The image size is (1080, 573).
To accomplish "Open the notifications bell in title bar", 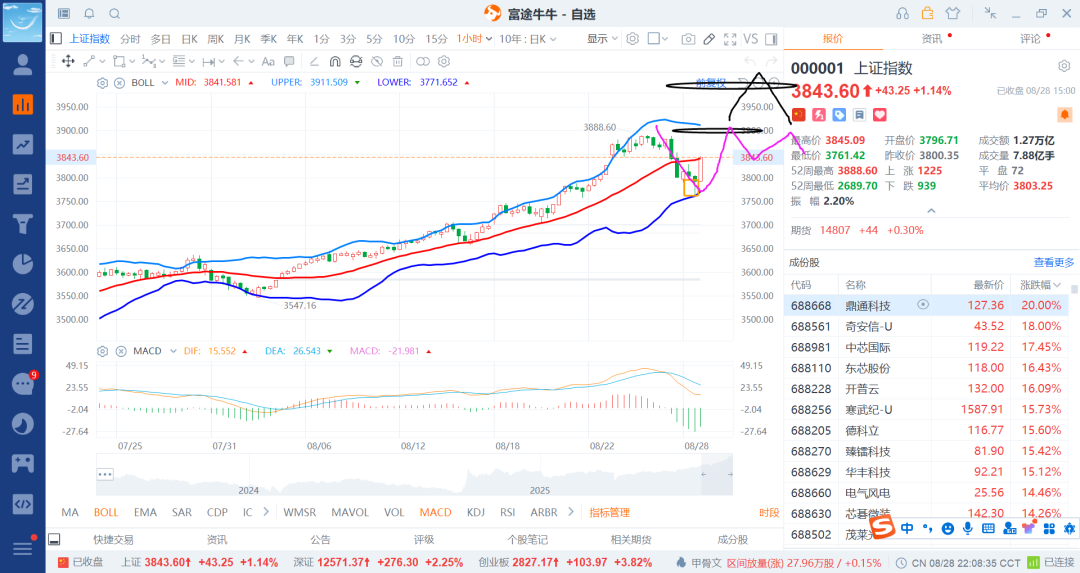I will click(x=90, y=14).
